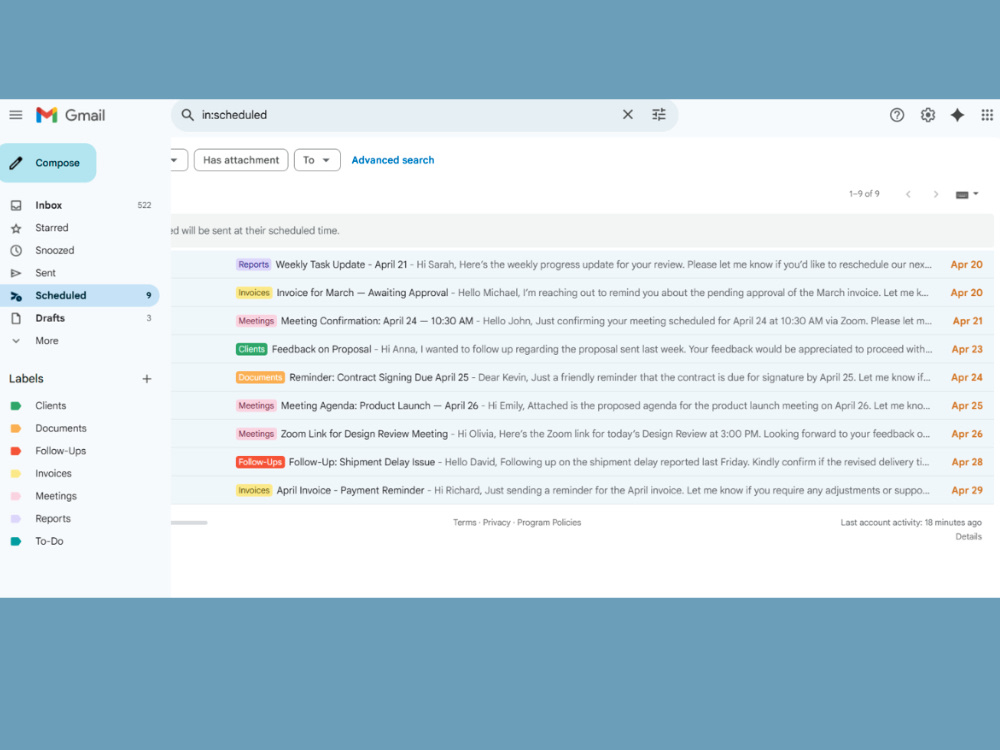Open Zoom Link for Design Review email
This screenshot has width=1000, height=750.
click(x=582, y=434)
